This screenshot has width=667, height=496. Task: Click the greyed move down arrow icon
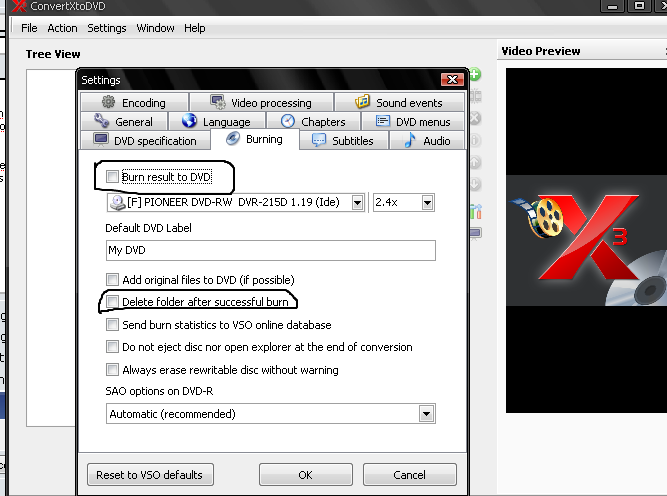point(475,184)
